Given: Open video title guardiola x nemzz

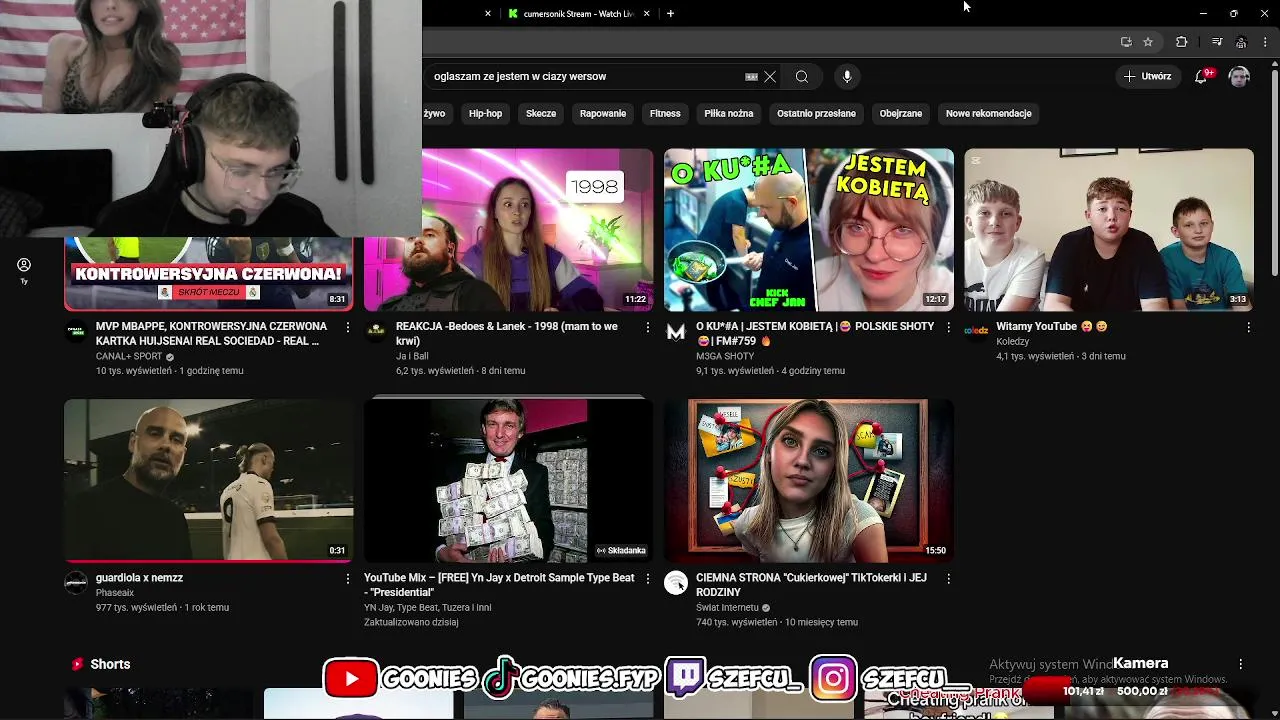Looking at the screenshot, I should point(139,578).
